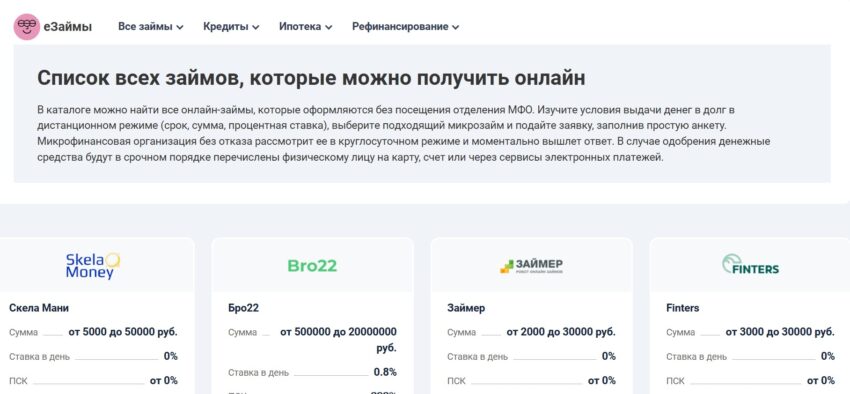Click the Бро22 sum from 500000 value
The image size is (850, 394).
pos(338,339)
